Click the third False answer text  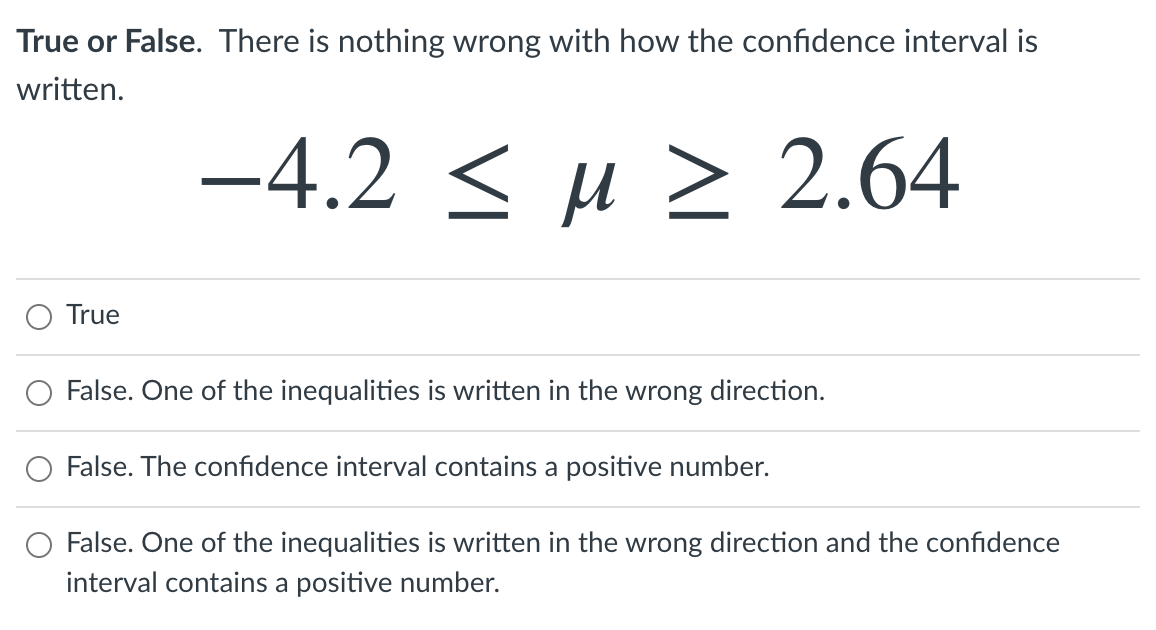417,467
